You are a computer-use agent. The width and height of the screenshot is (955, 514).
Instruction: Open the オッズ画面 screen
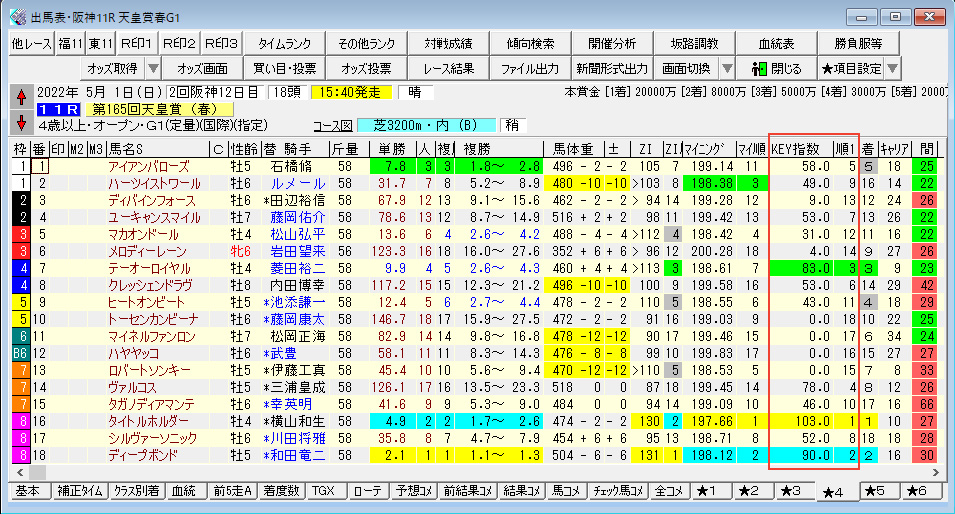pyautogui.click(x=202, y=68)
